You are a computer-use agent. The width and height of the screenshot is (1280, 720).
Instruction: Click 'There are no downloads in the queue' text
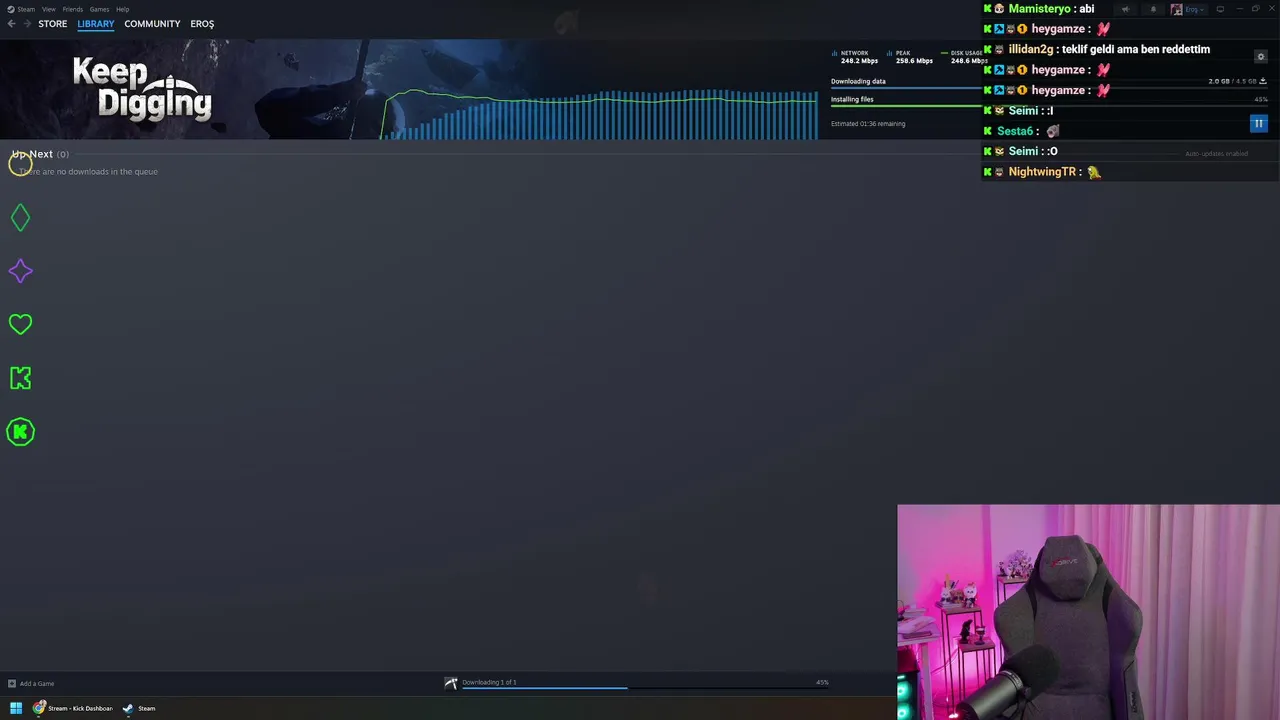click(x=88, y=172)
